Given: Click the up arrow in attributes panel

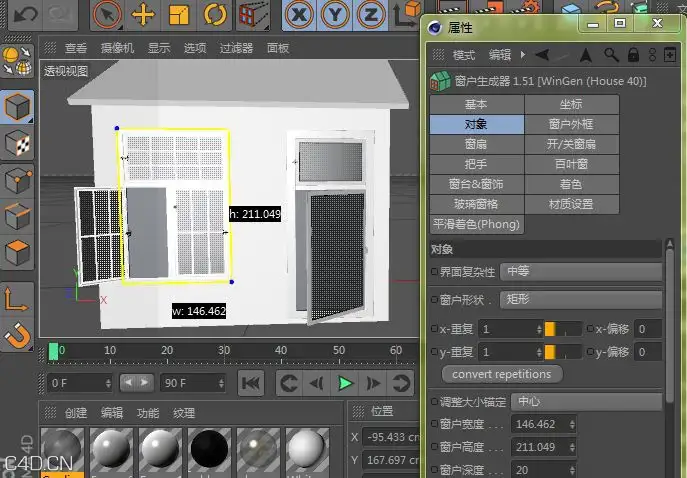Looking at the screenshot, I should (x=585, y=55).
